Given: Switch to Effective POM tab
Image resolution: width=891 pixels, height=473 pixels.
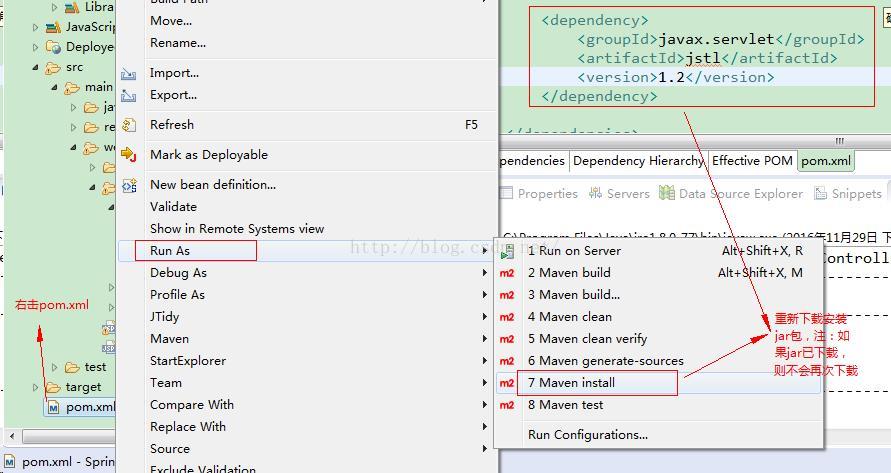Looking at the screenshot, I should [752, 161].
